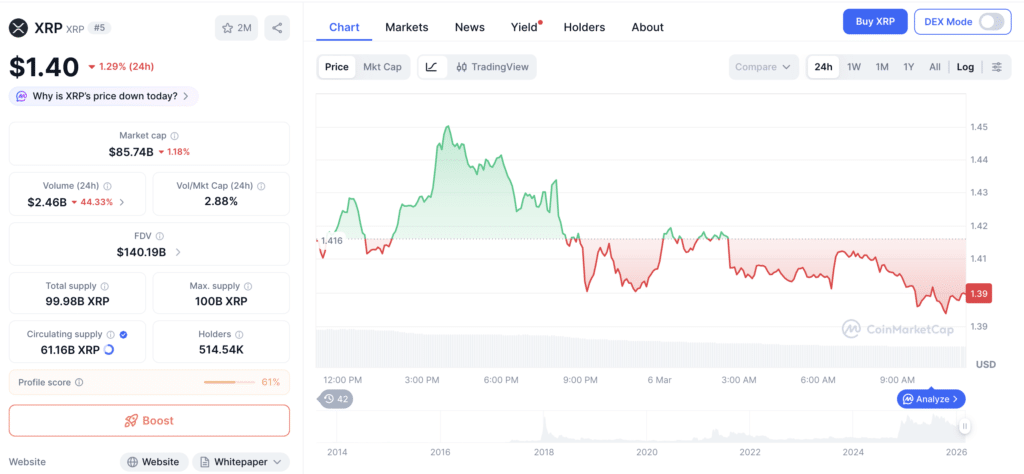This screenshot has width=1024, height=474.
Task: Select the line chart type icon
Action: [432, 67]
